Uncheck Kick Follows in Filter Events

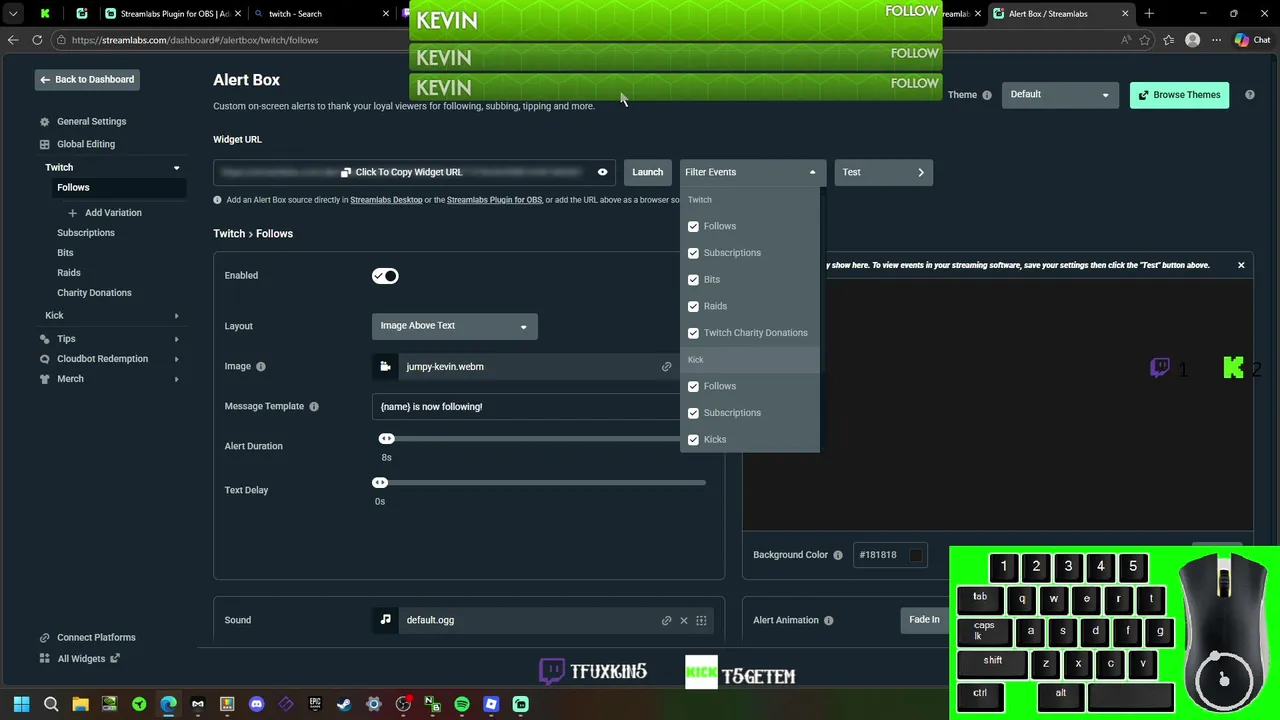coord(693,386)
